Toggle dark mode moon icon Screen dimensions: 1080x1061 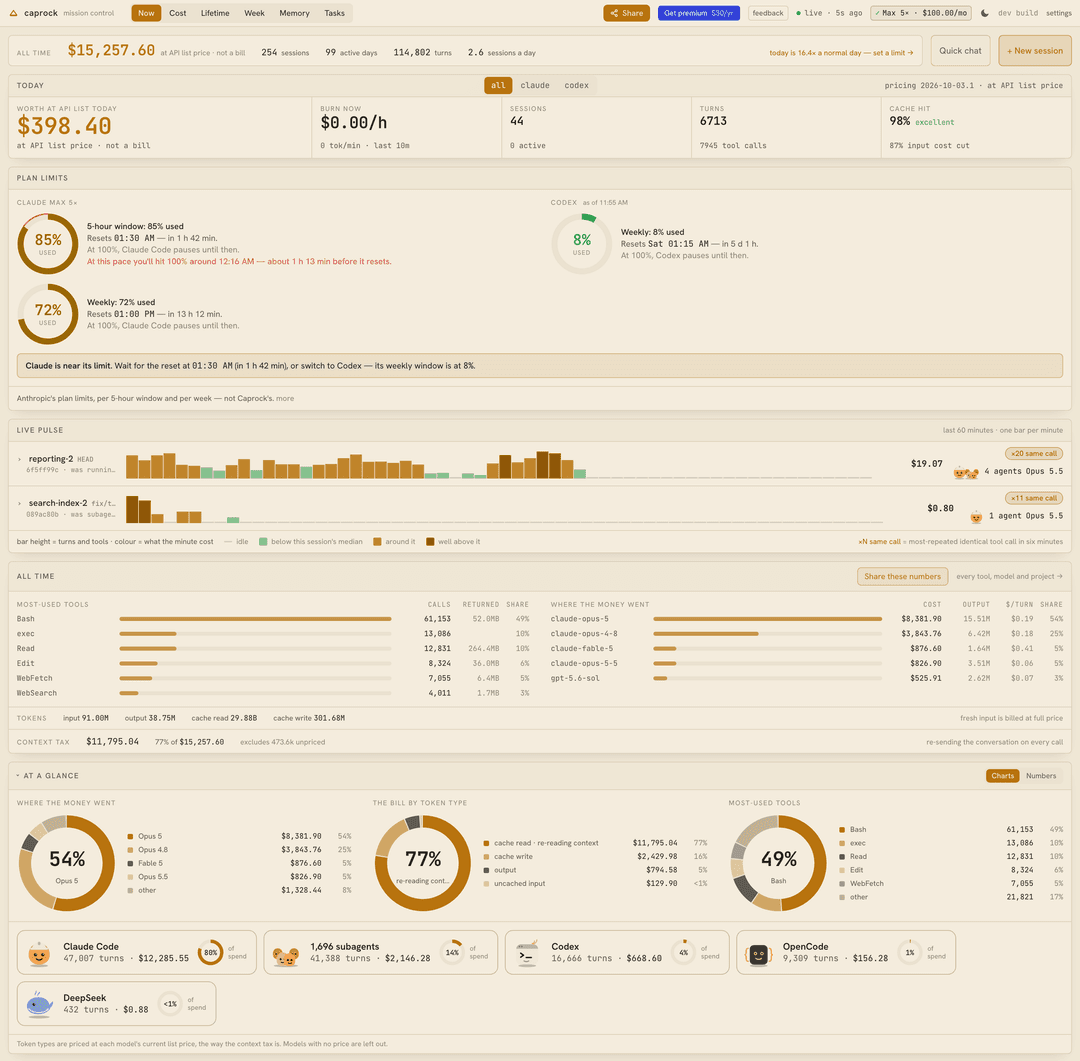[x=985, y=13]
